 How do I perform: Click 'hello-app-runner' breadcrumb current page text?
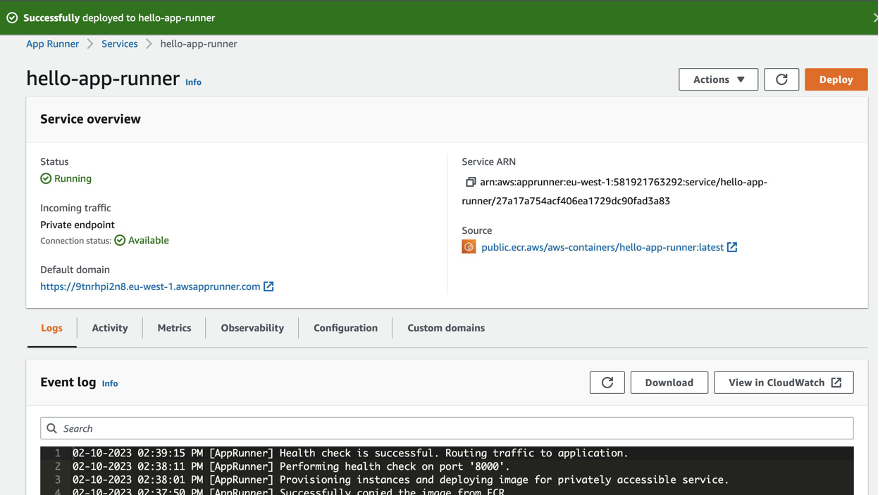pyautogui.click(x=198, y=44)
